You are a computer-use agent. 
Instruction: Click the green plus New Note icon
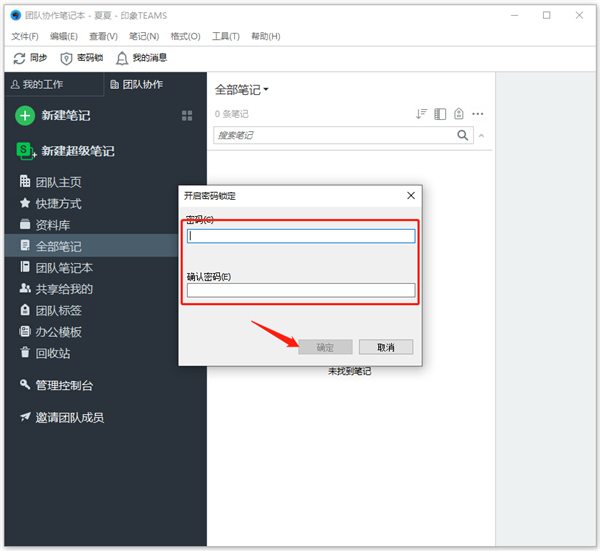pos(25,116)
